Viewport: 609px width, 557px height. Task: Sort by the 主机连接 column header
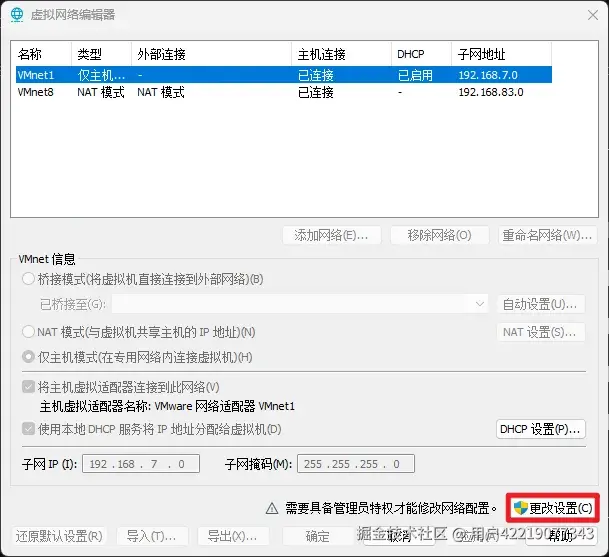pyautogui.click(x=341, y=54)
